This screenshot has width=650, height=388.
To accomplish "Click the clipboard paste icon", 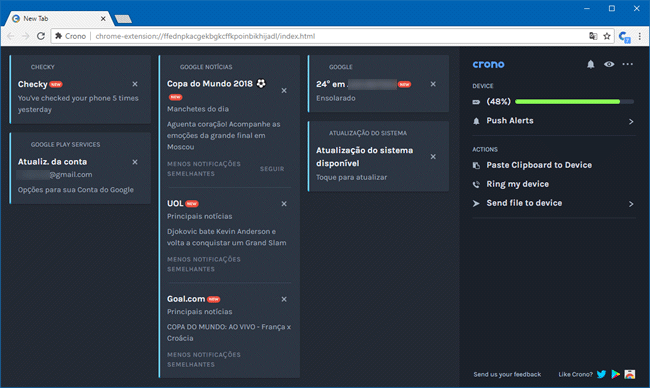I will (476, 165).
